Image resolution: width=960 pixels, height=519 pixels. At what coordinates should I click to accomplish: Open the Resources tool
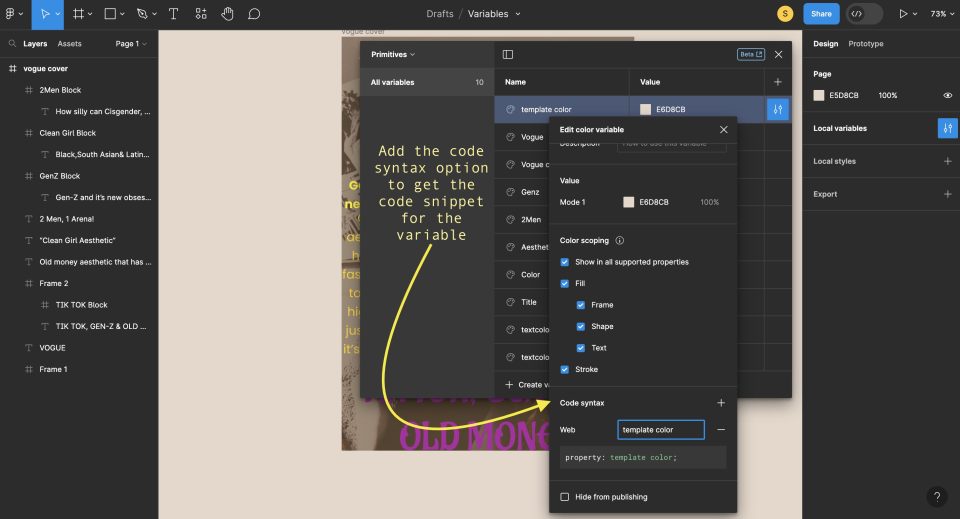[201, 13]
